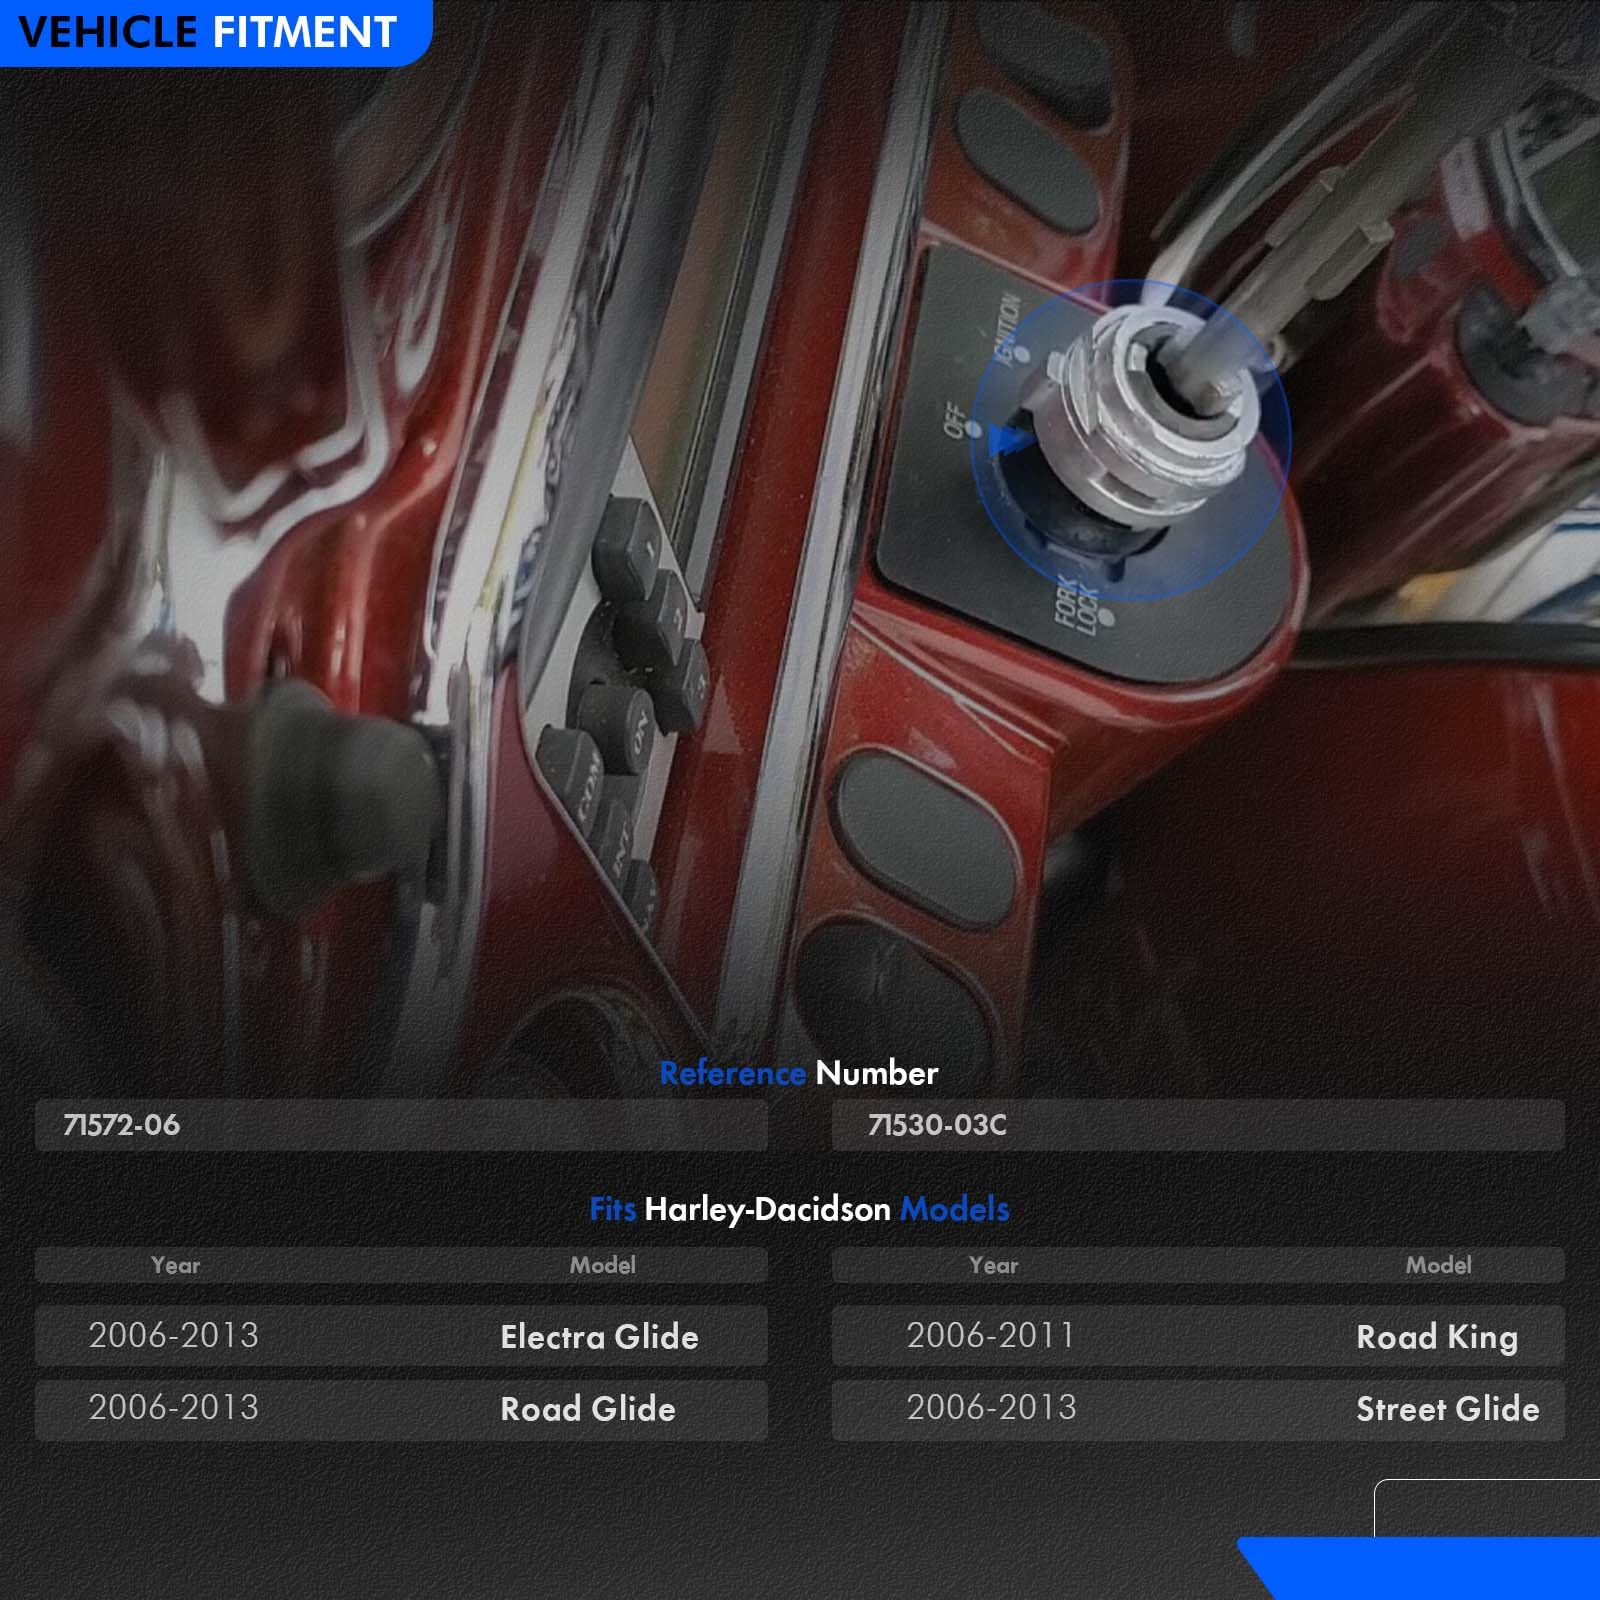Viewport: 1600px width, 1600px height.
Task: Select the Electra Glide model row
Action: [400, 1336]
